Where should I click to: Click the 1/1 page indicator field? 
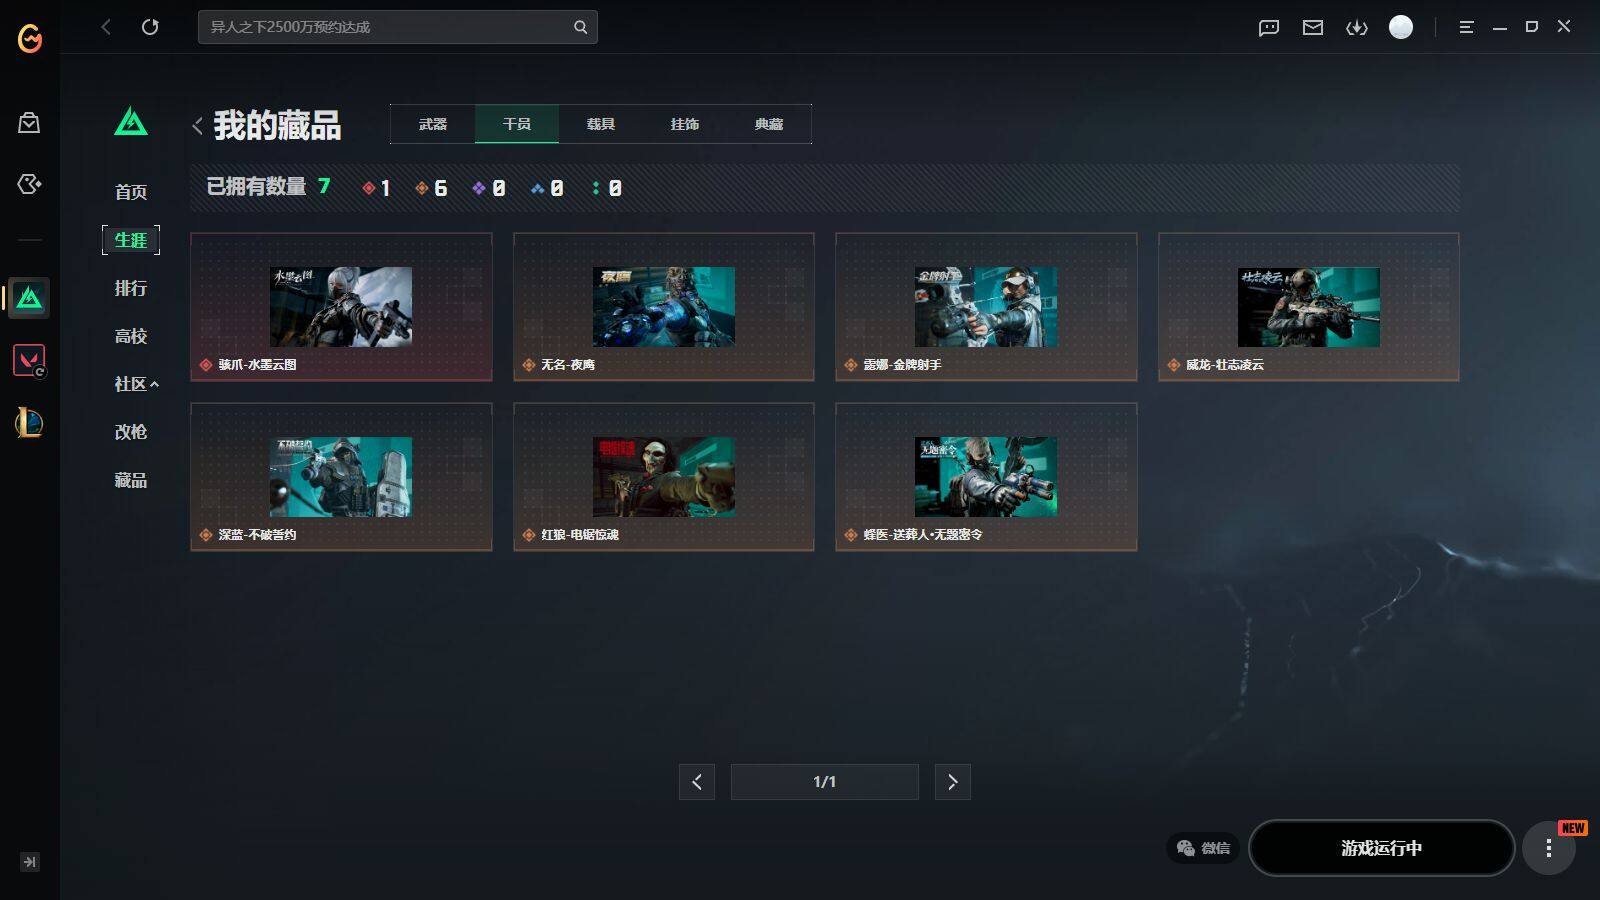tap(825, 782)
